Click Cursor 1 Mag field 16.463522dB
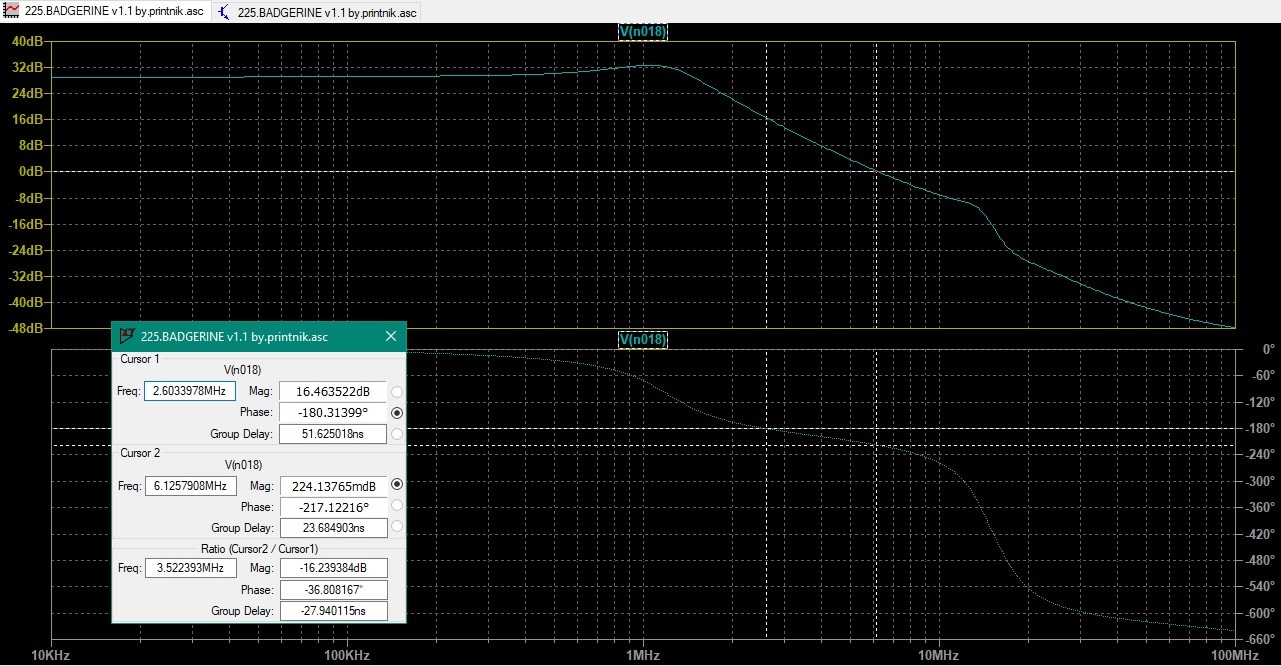Screen dimensions: 1281x666 (x=333, y=391)
